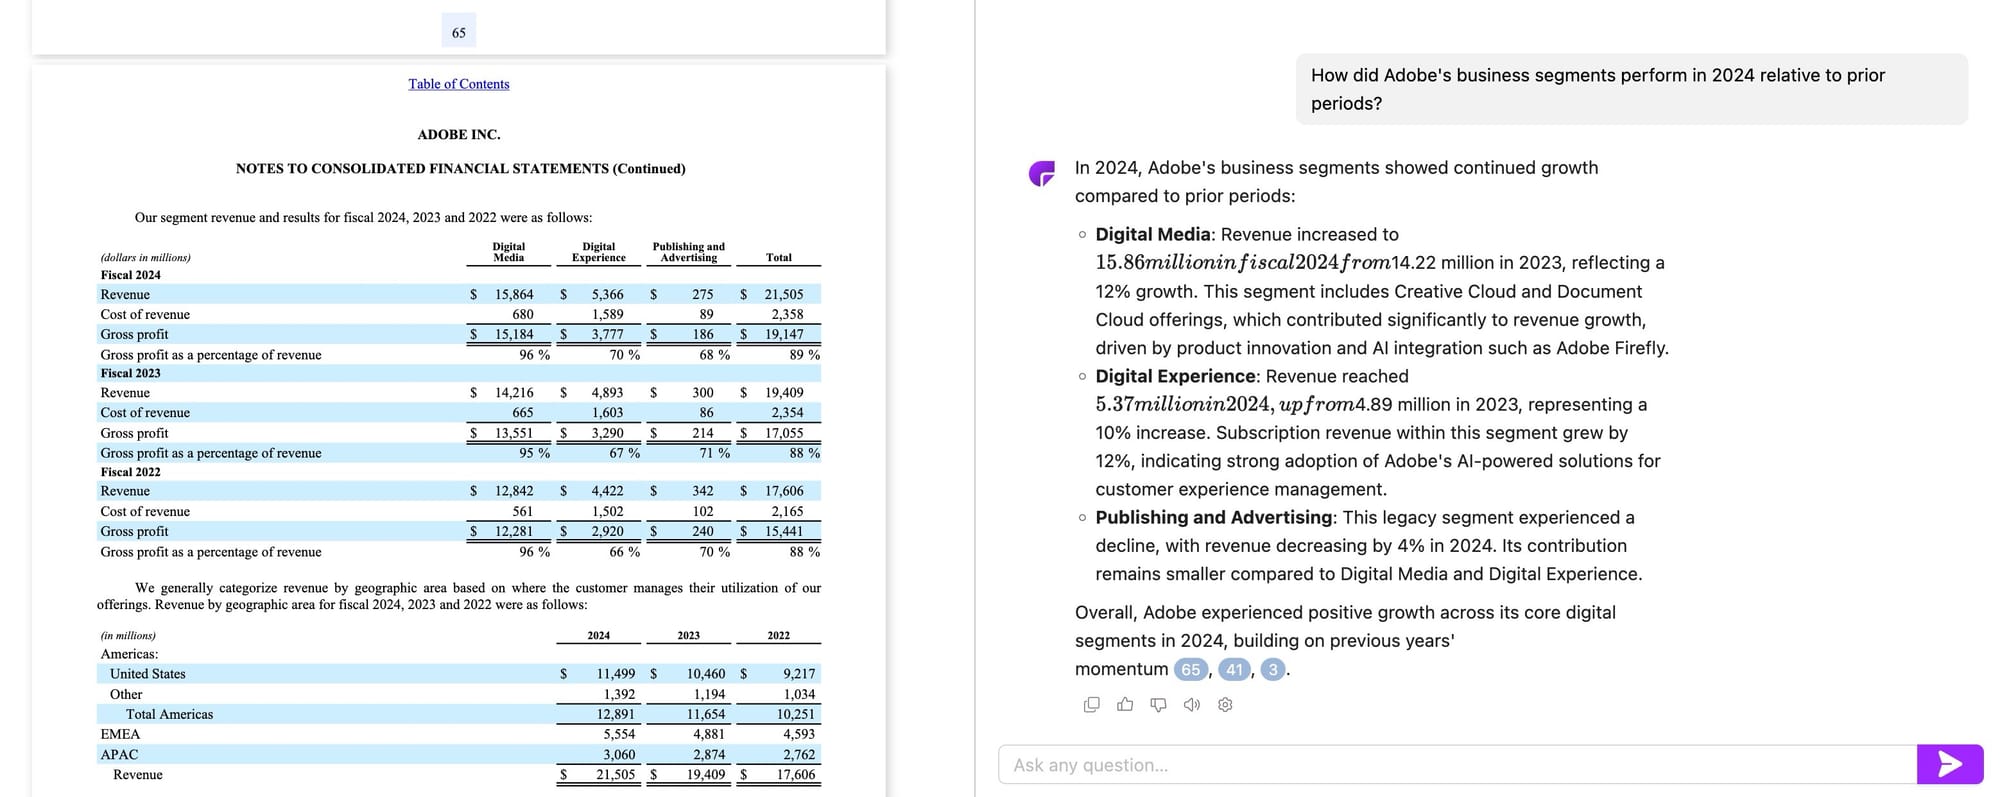Select Fiscal 2024 Publishing revenue 275
This screenshot has width=2000, height=797.
pos(703,295)
